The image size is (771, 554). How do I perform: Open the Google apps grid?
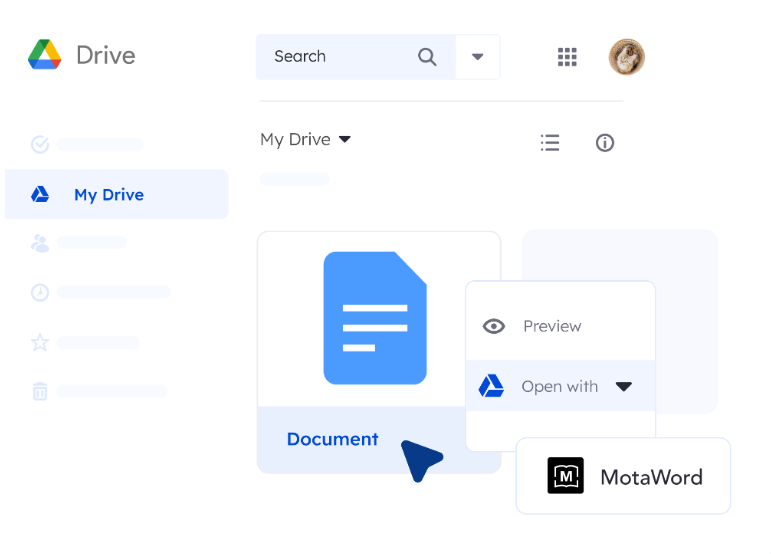click(x=567, y=57)
